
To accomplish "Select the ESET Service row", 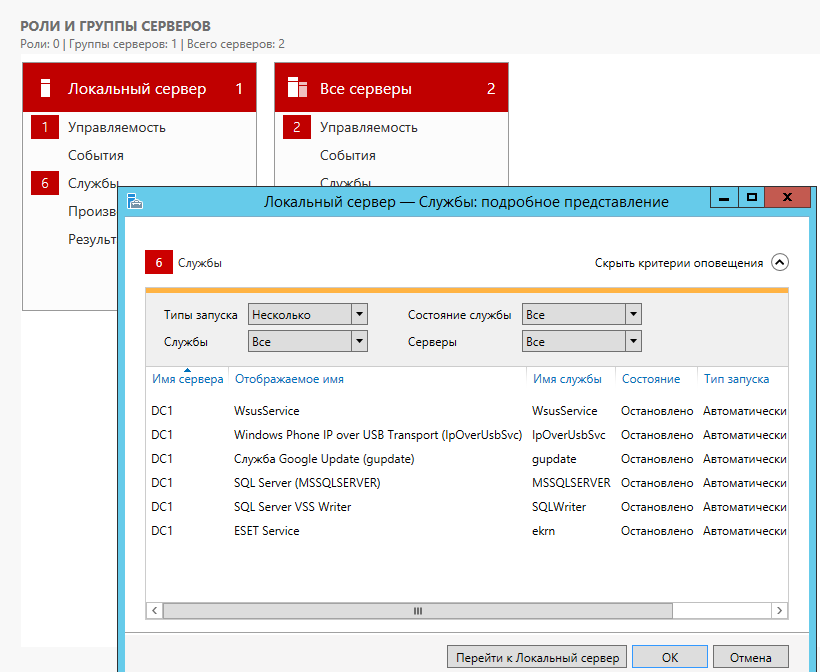I will coord(467,531).
